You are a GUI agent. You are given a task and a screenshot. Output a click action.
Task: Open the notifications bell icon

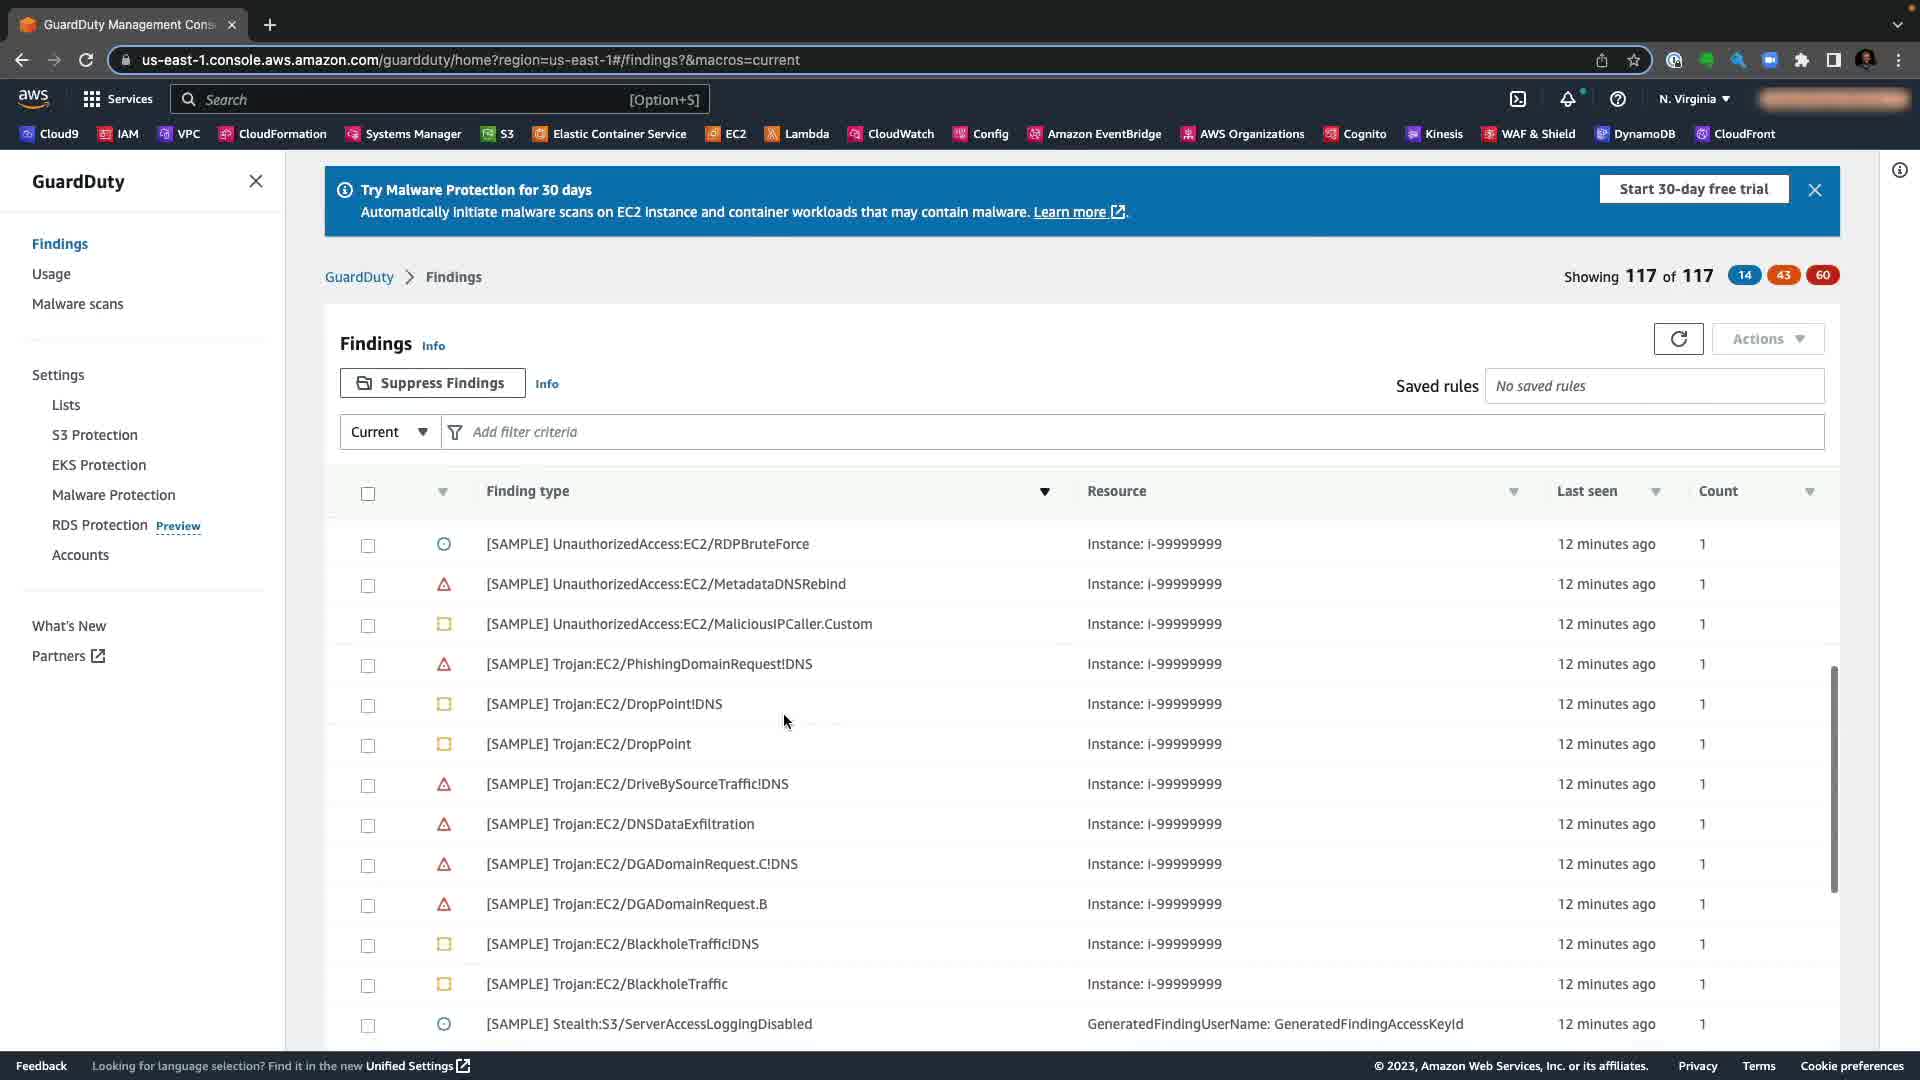pyautogui.click(x=1567, y=99)
